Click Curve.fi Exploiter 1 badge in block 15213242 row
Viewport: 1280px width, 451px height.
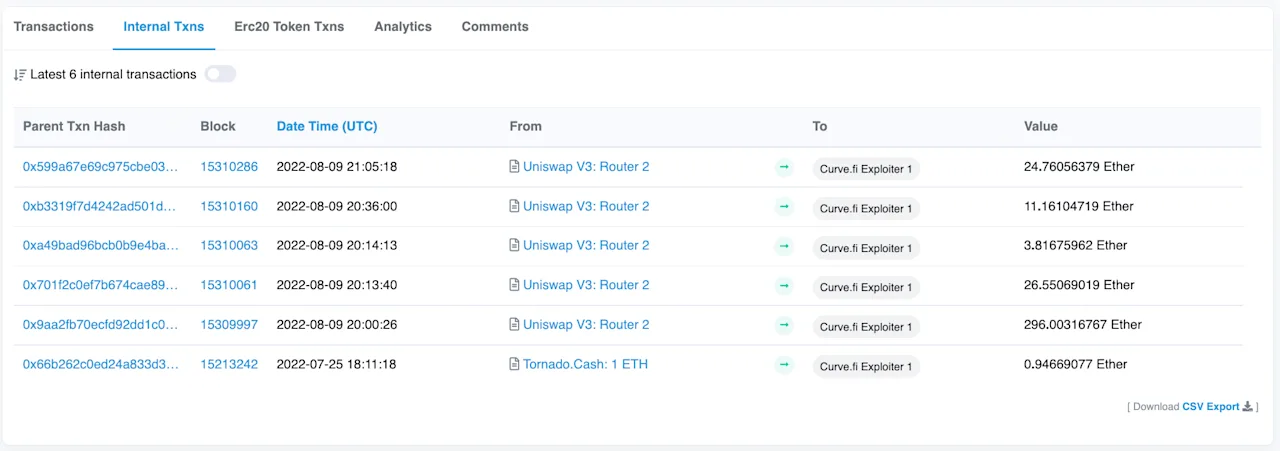(866, 366)
